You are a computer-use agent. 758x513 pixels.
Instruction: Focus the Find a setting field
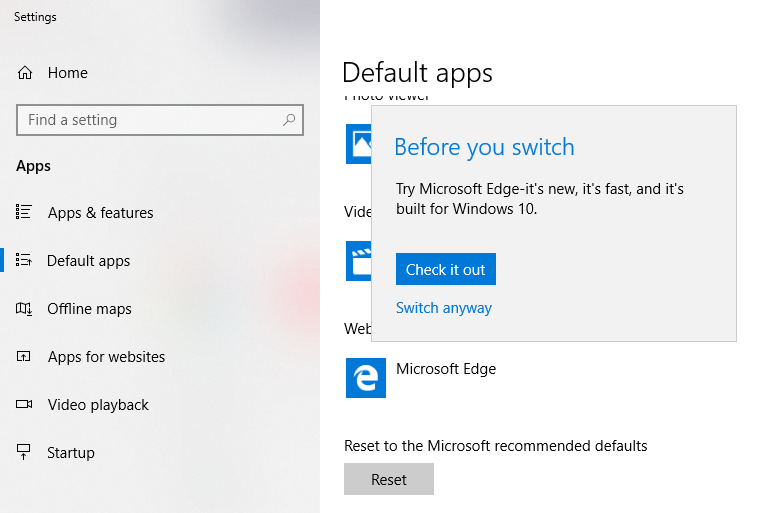point(160,119)
